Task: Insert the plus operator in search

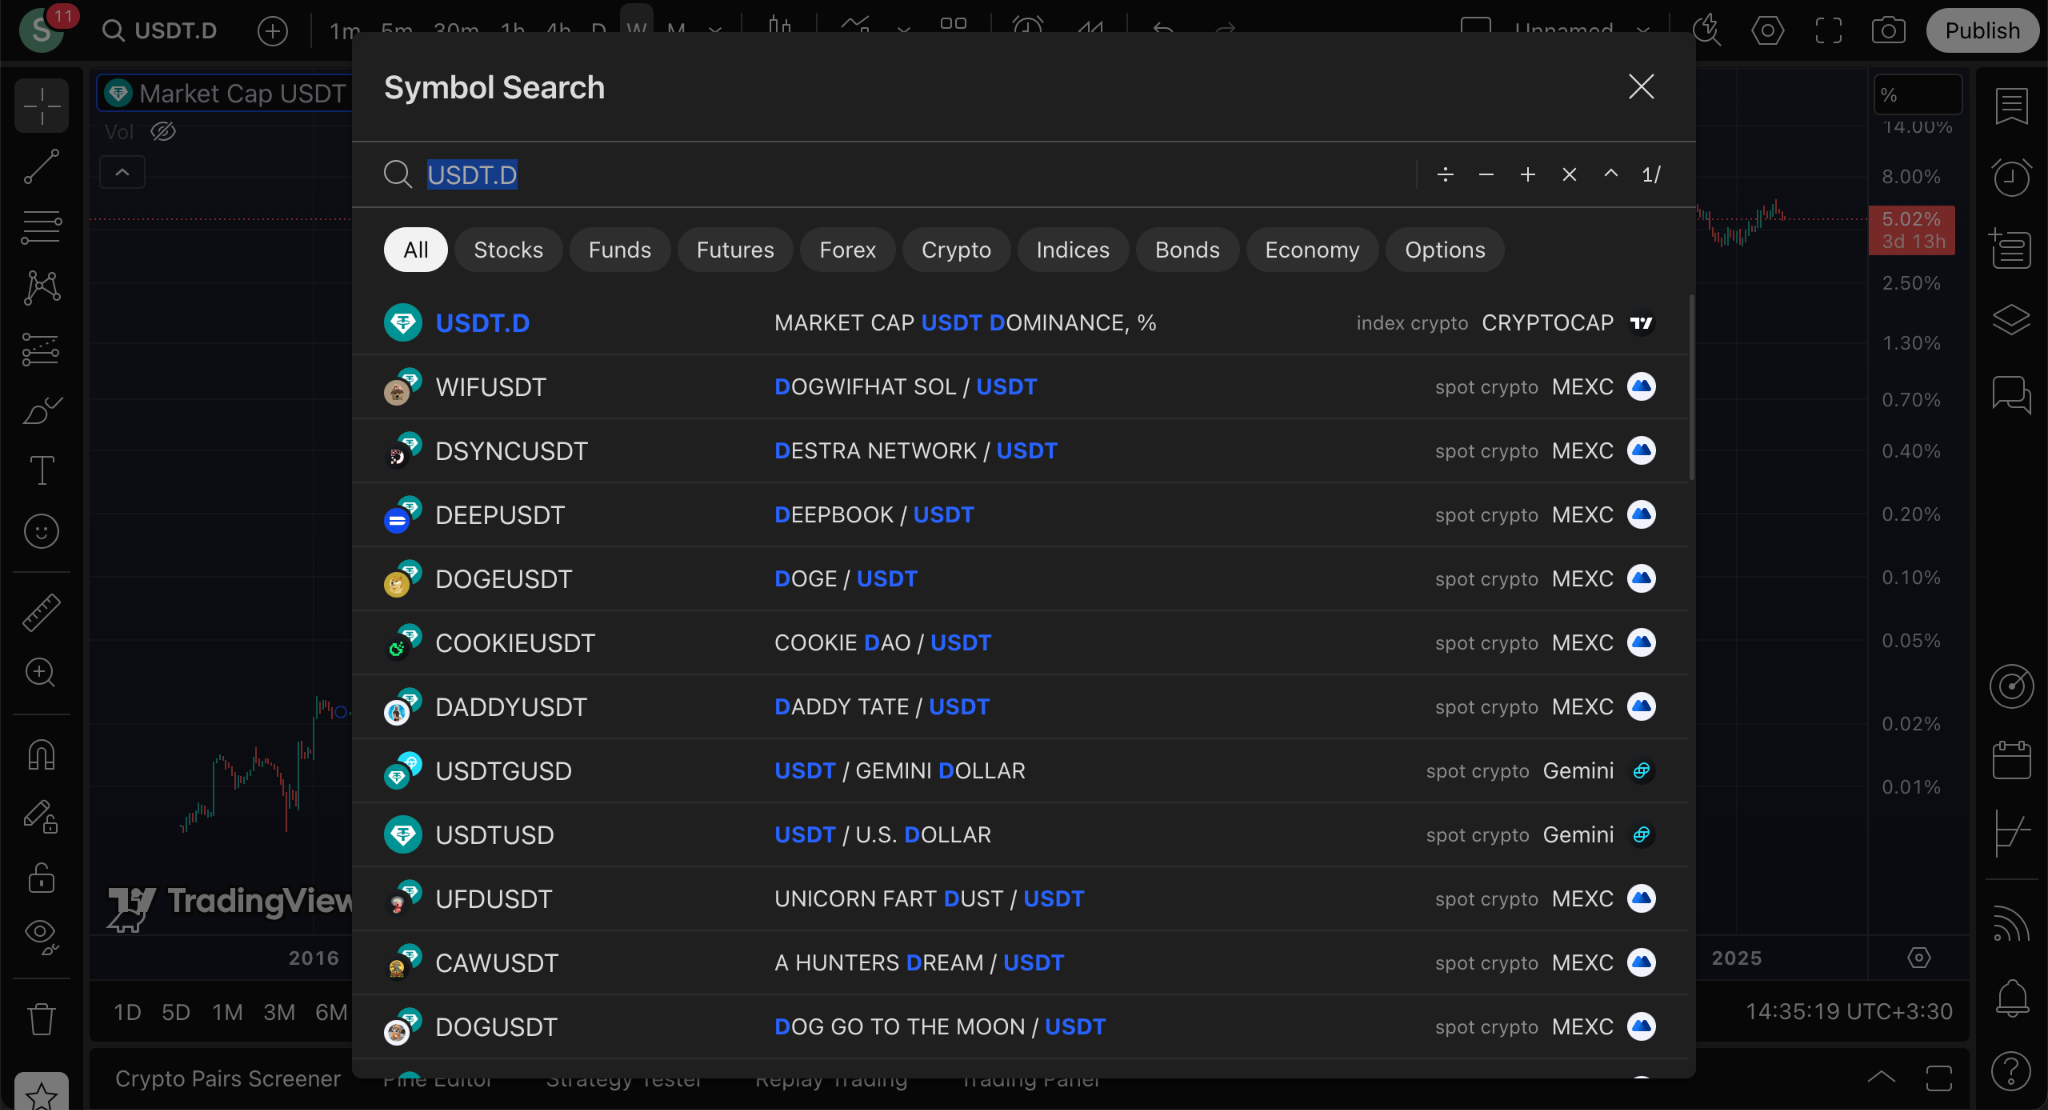Action: pyautogui.click(x=1528, y=175)
